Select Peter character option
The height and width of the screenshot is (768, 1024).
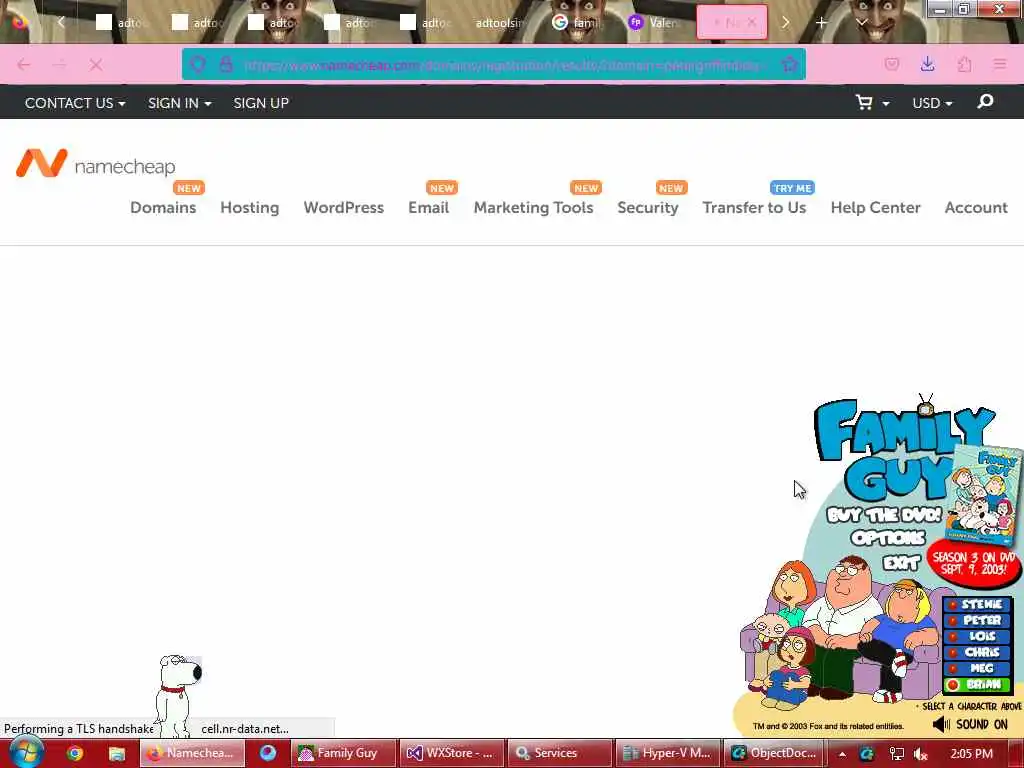point(976,620)
